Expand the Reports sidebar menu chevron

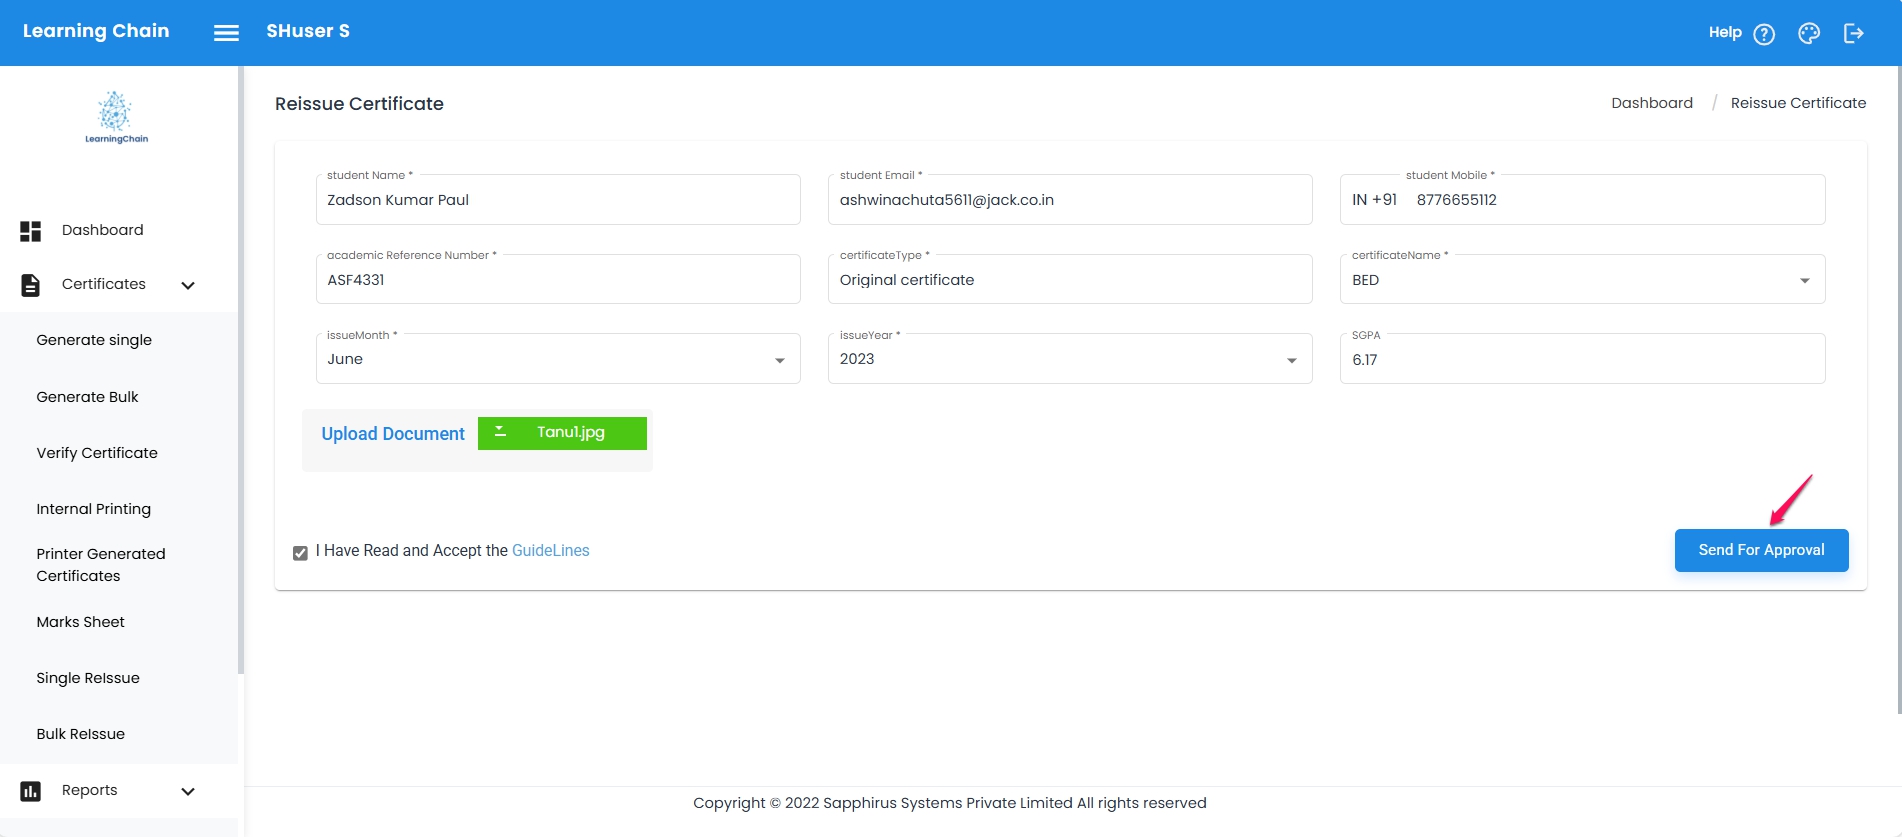(188, 792)
